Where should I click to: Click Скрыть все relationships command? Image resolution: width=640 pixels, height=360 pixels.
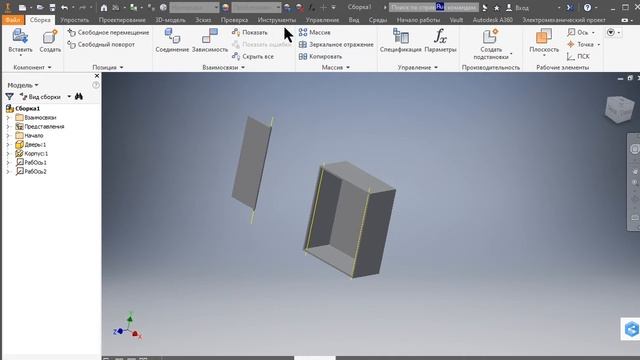[253, 56]
